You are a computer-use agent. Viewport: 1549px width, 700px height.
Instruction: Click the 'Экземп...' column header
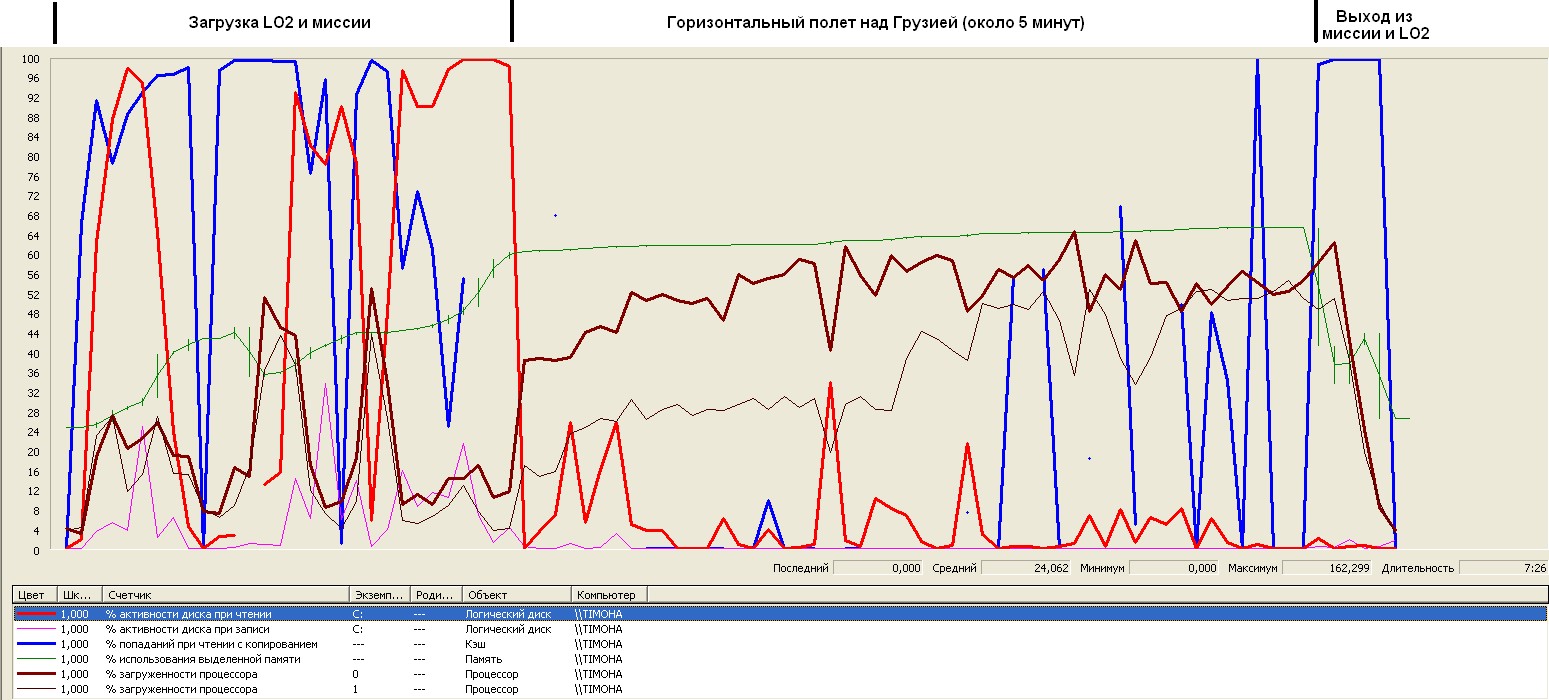click(378, 595)
